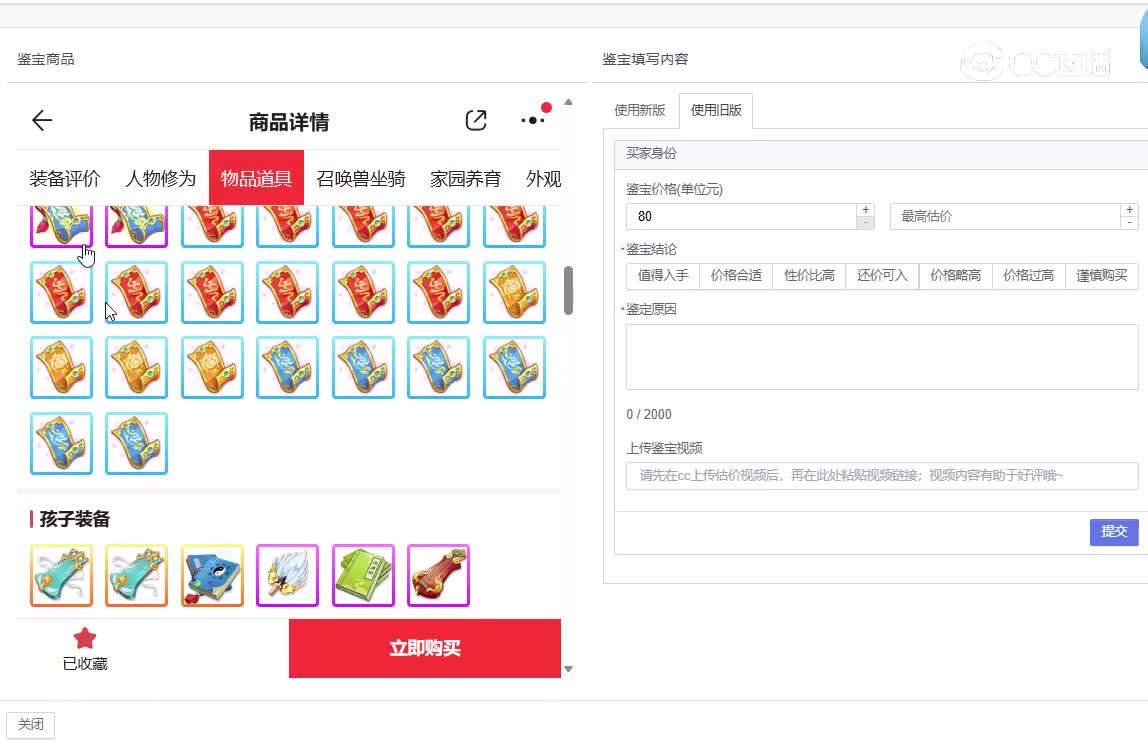Click the product panel scrollbar thumb
Viewport: 1148px width, 750px height.
coord(568,291)
